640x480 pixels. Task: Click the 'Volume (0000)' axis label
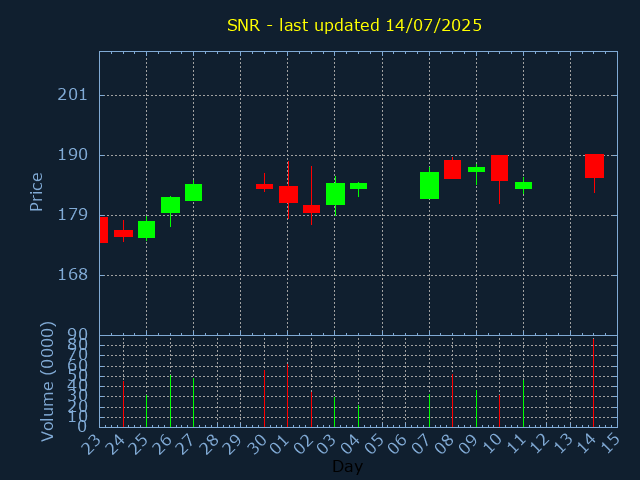coord(48,382)
